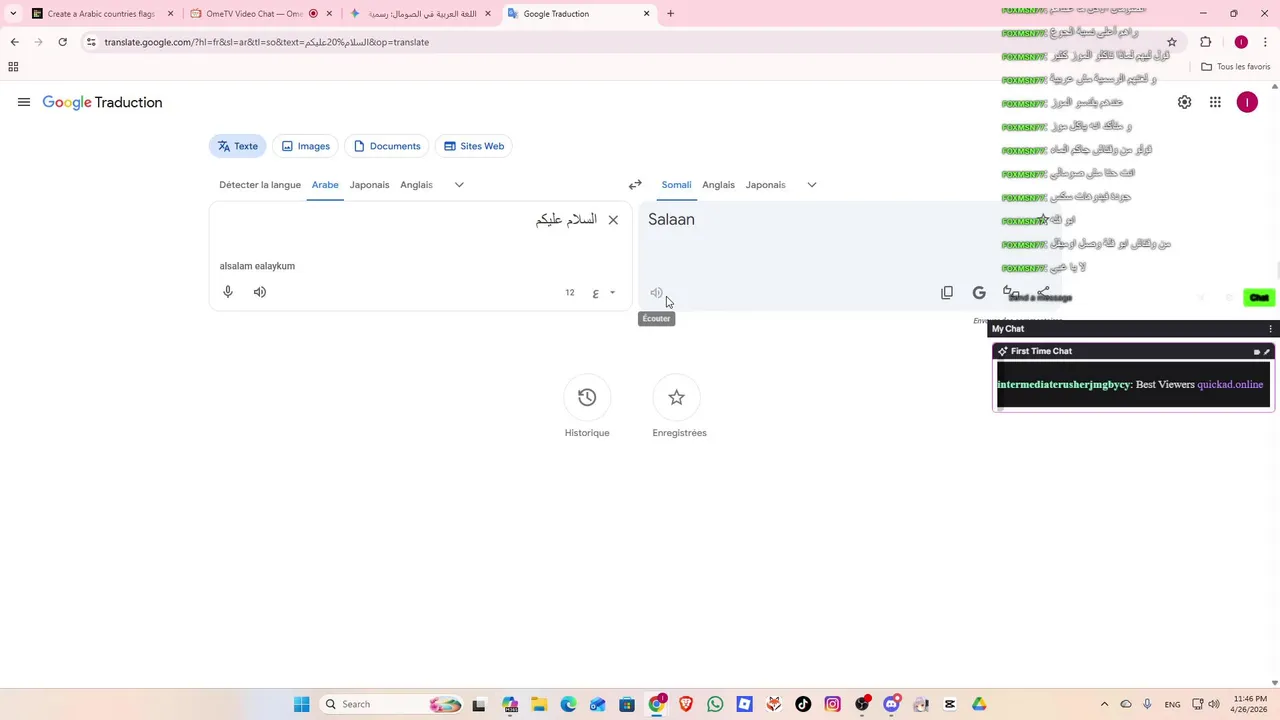Image resolution: width=1280 pixels, height=720 pixels.
Task: Start voice input with the microphone
Action: tap(228, 292)
